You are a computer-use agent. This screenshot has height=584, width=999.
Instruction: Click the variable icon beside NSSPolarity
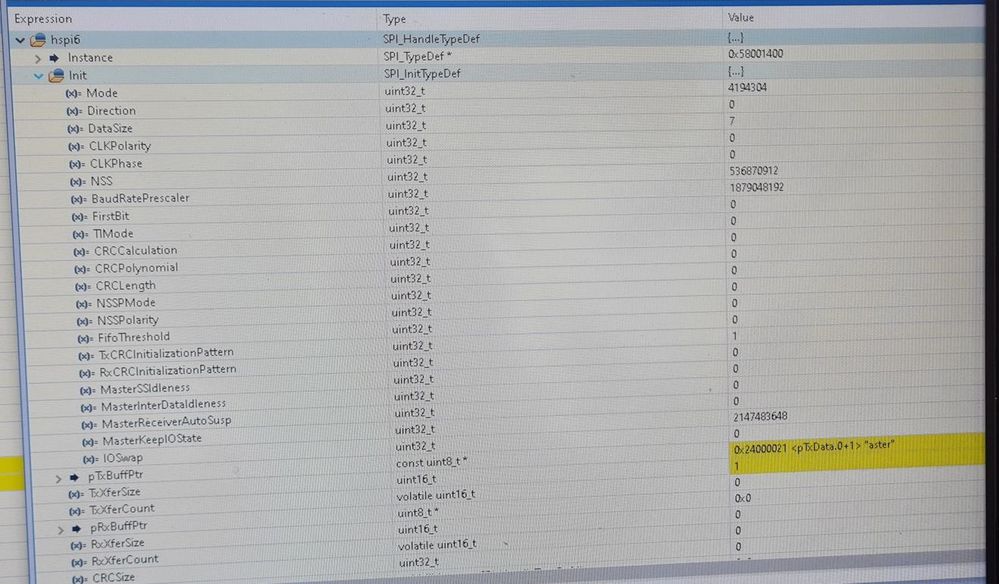point(84,322)
